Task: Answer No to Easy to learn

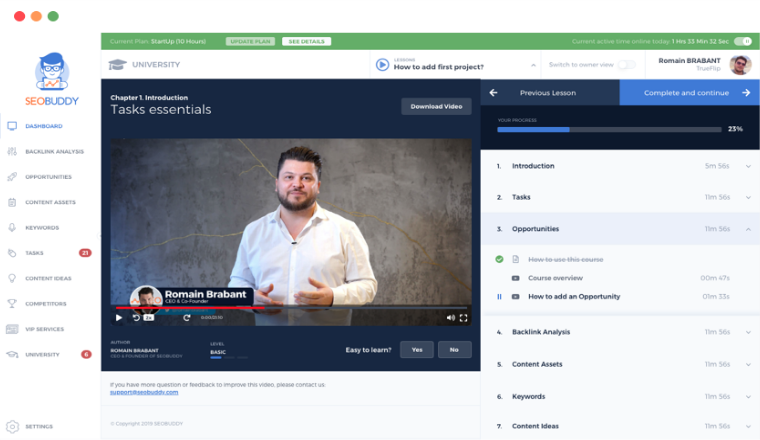Action: pyautogui.click(x=454, y=350)
